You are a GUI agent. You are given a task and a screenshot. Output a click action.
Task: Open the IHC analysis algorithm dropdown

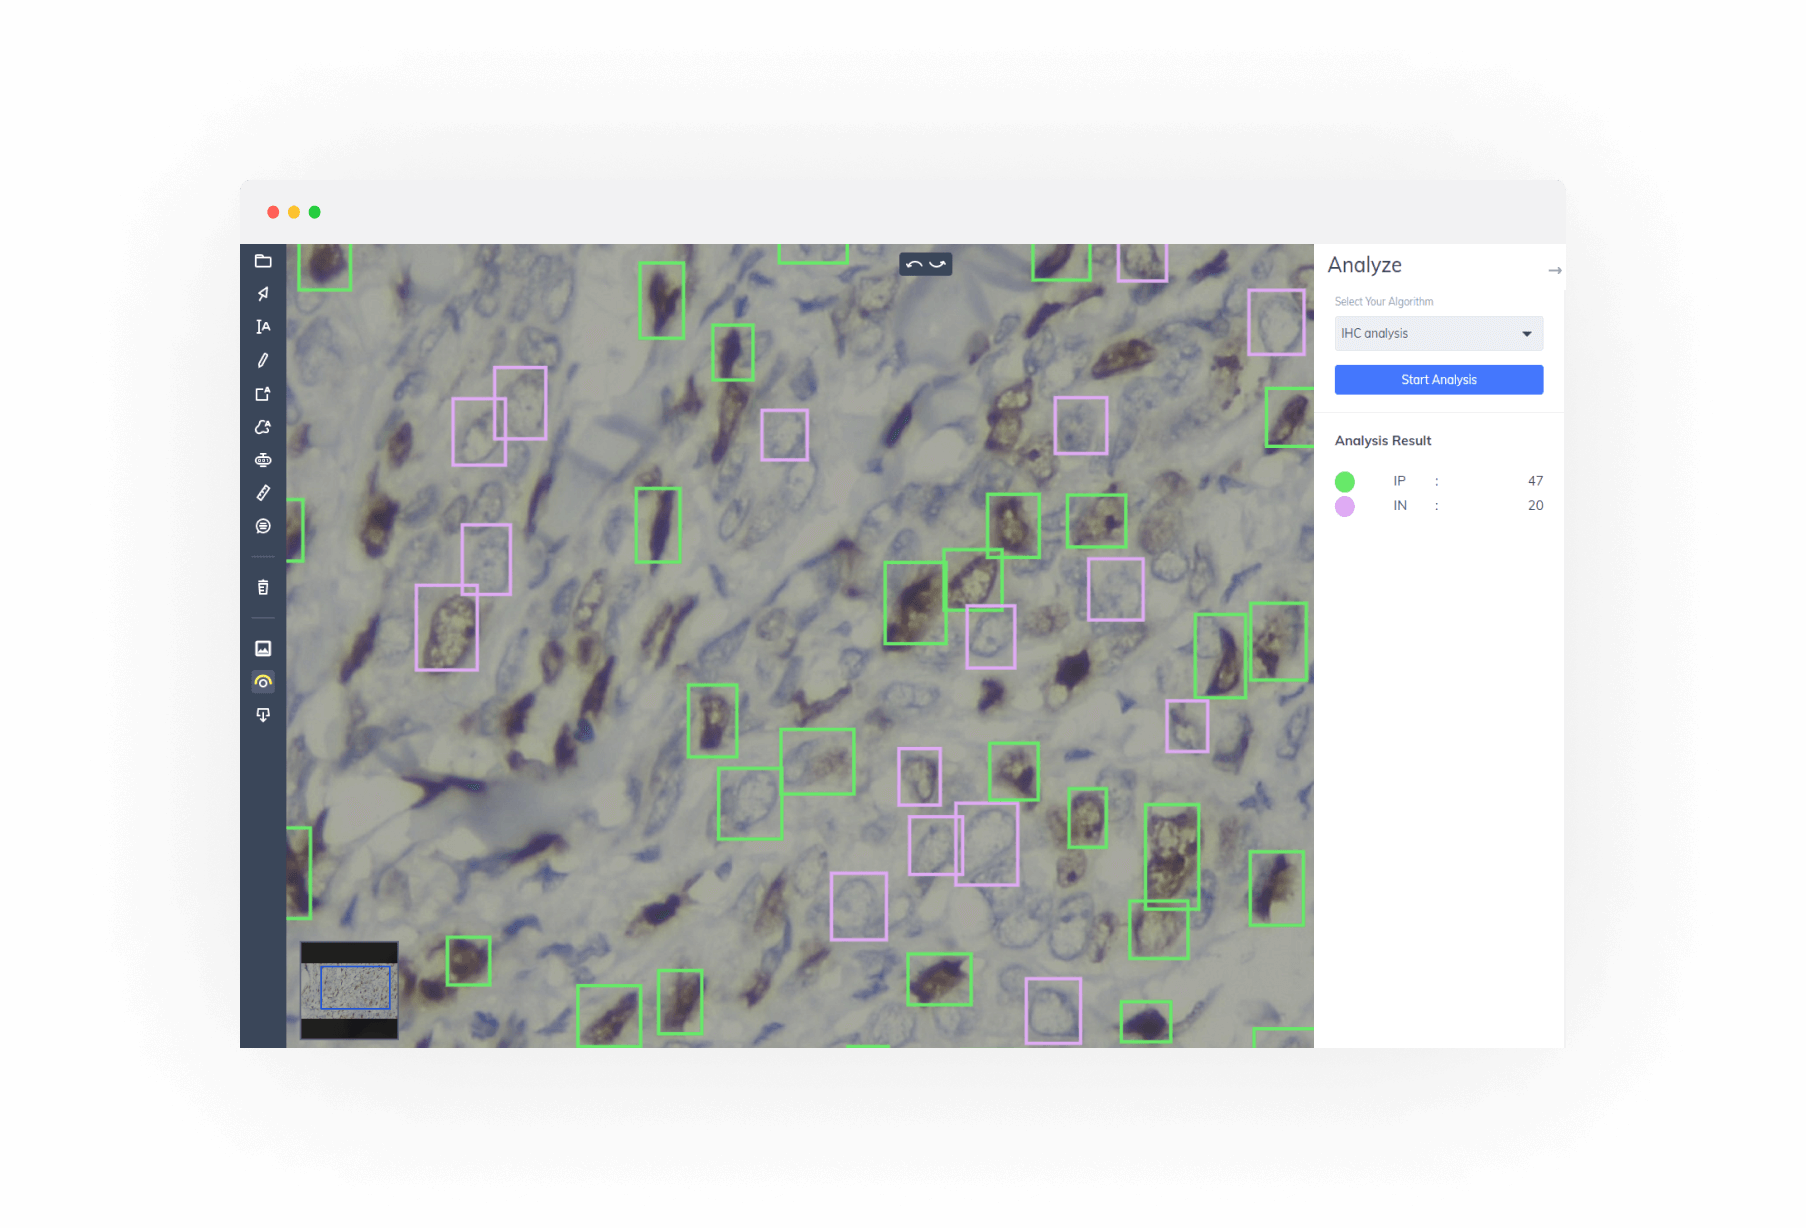coord(1438,333)
